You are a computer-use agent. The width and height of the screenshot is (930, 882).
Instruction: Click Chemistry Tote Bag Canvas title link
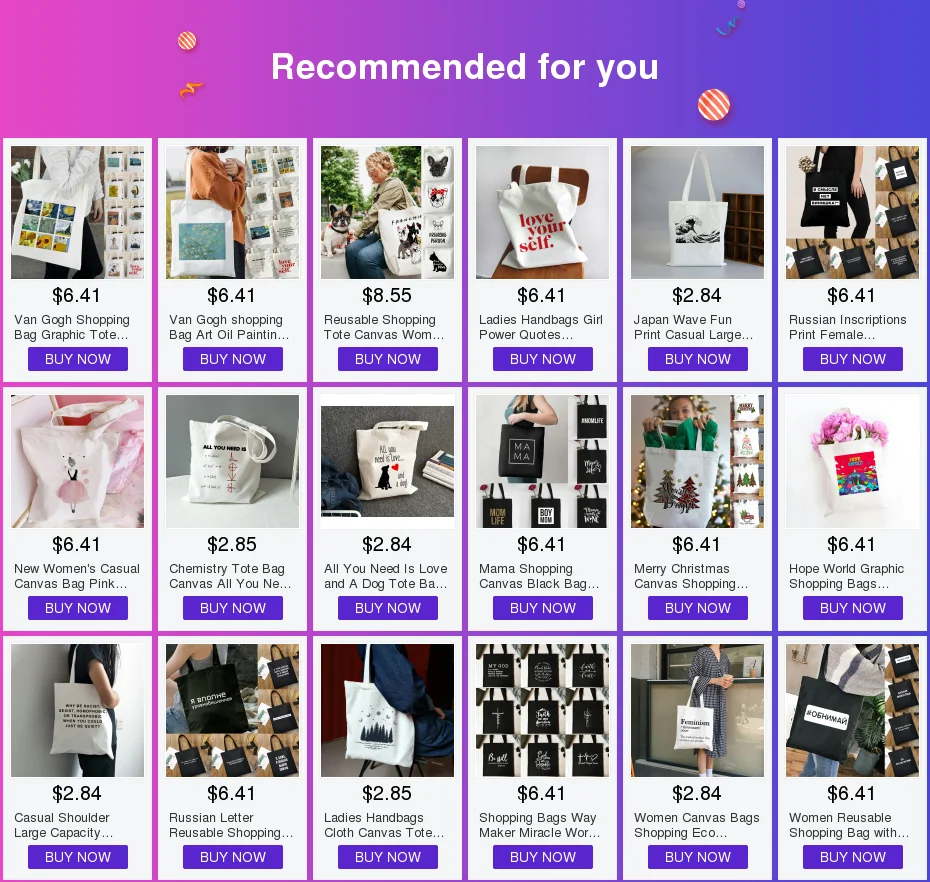pos(230,576)
